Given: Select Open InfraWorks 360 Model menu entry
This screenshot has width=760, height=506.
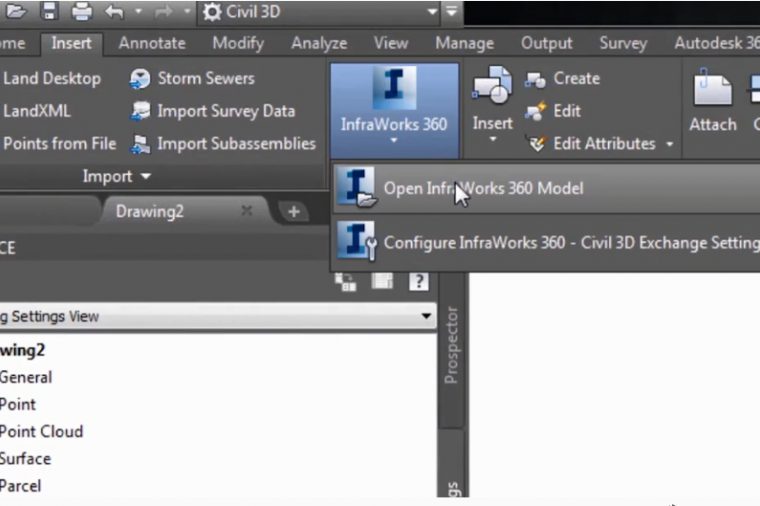Looking at the screenshot, I should [546, 188].
